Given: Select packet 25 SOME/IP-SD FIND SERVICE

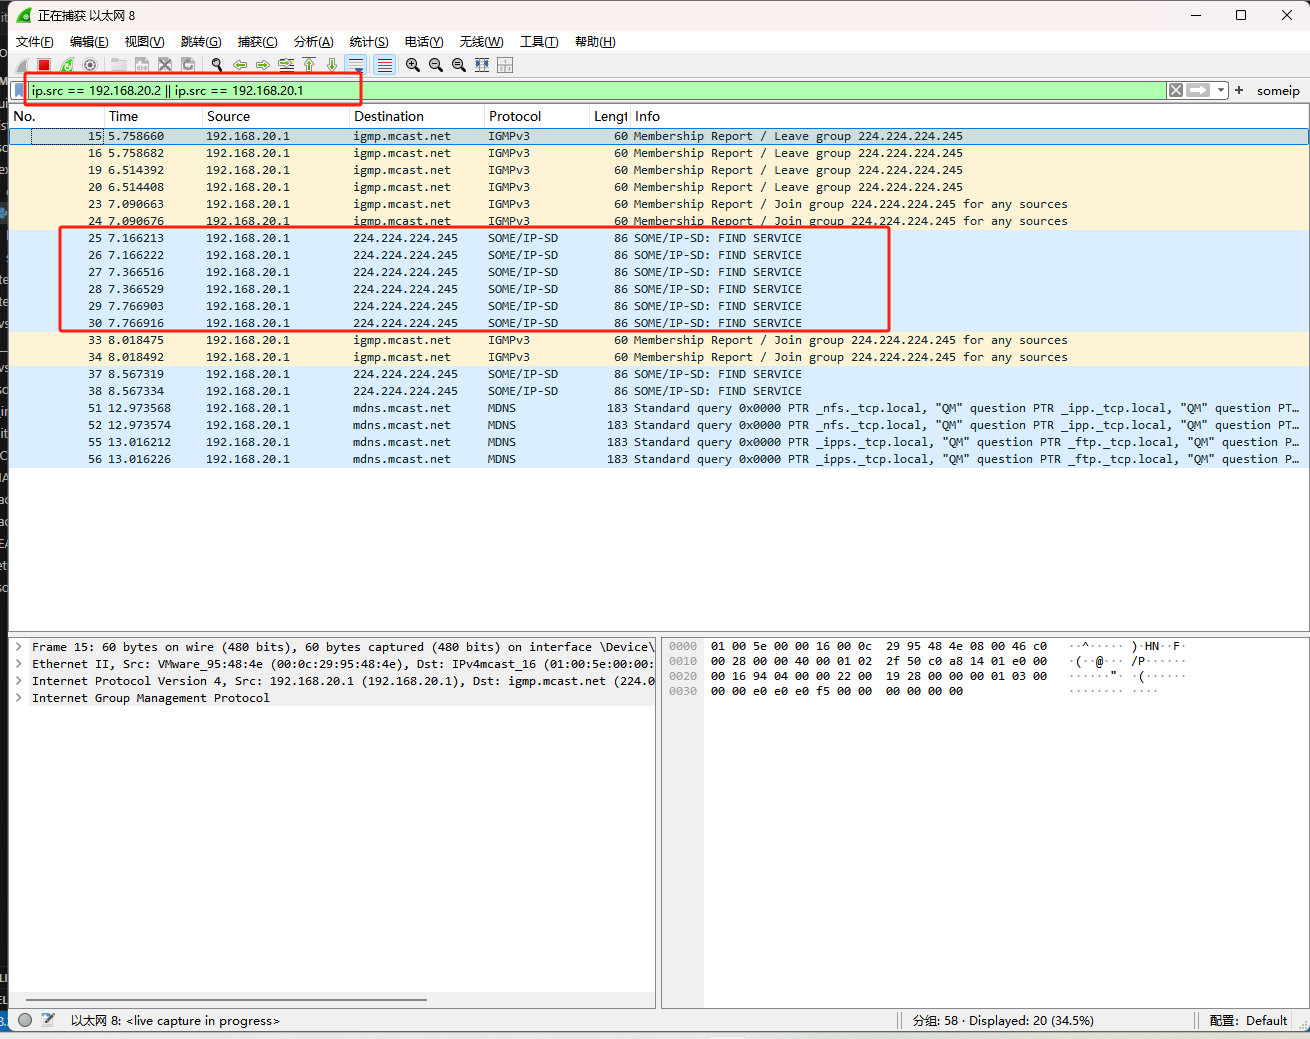Looking at the screenshot, I should (658, 238).
